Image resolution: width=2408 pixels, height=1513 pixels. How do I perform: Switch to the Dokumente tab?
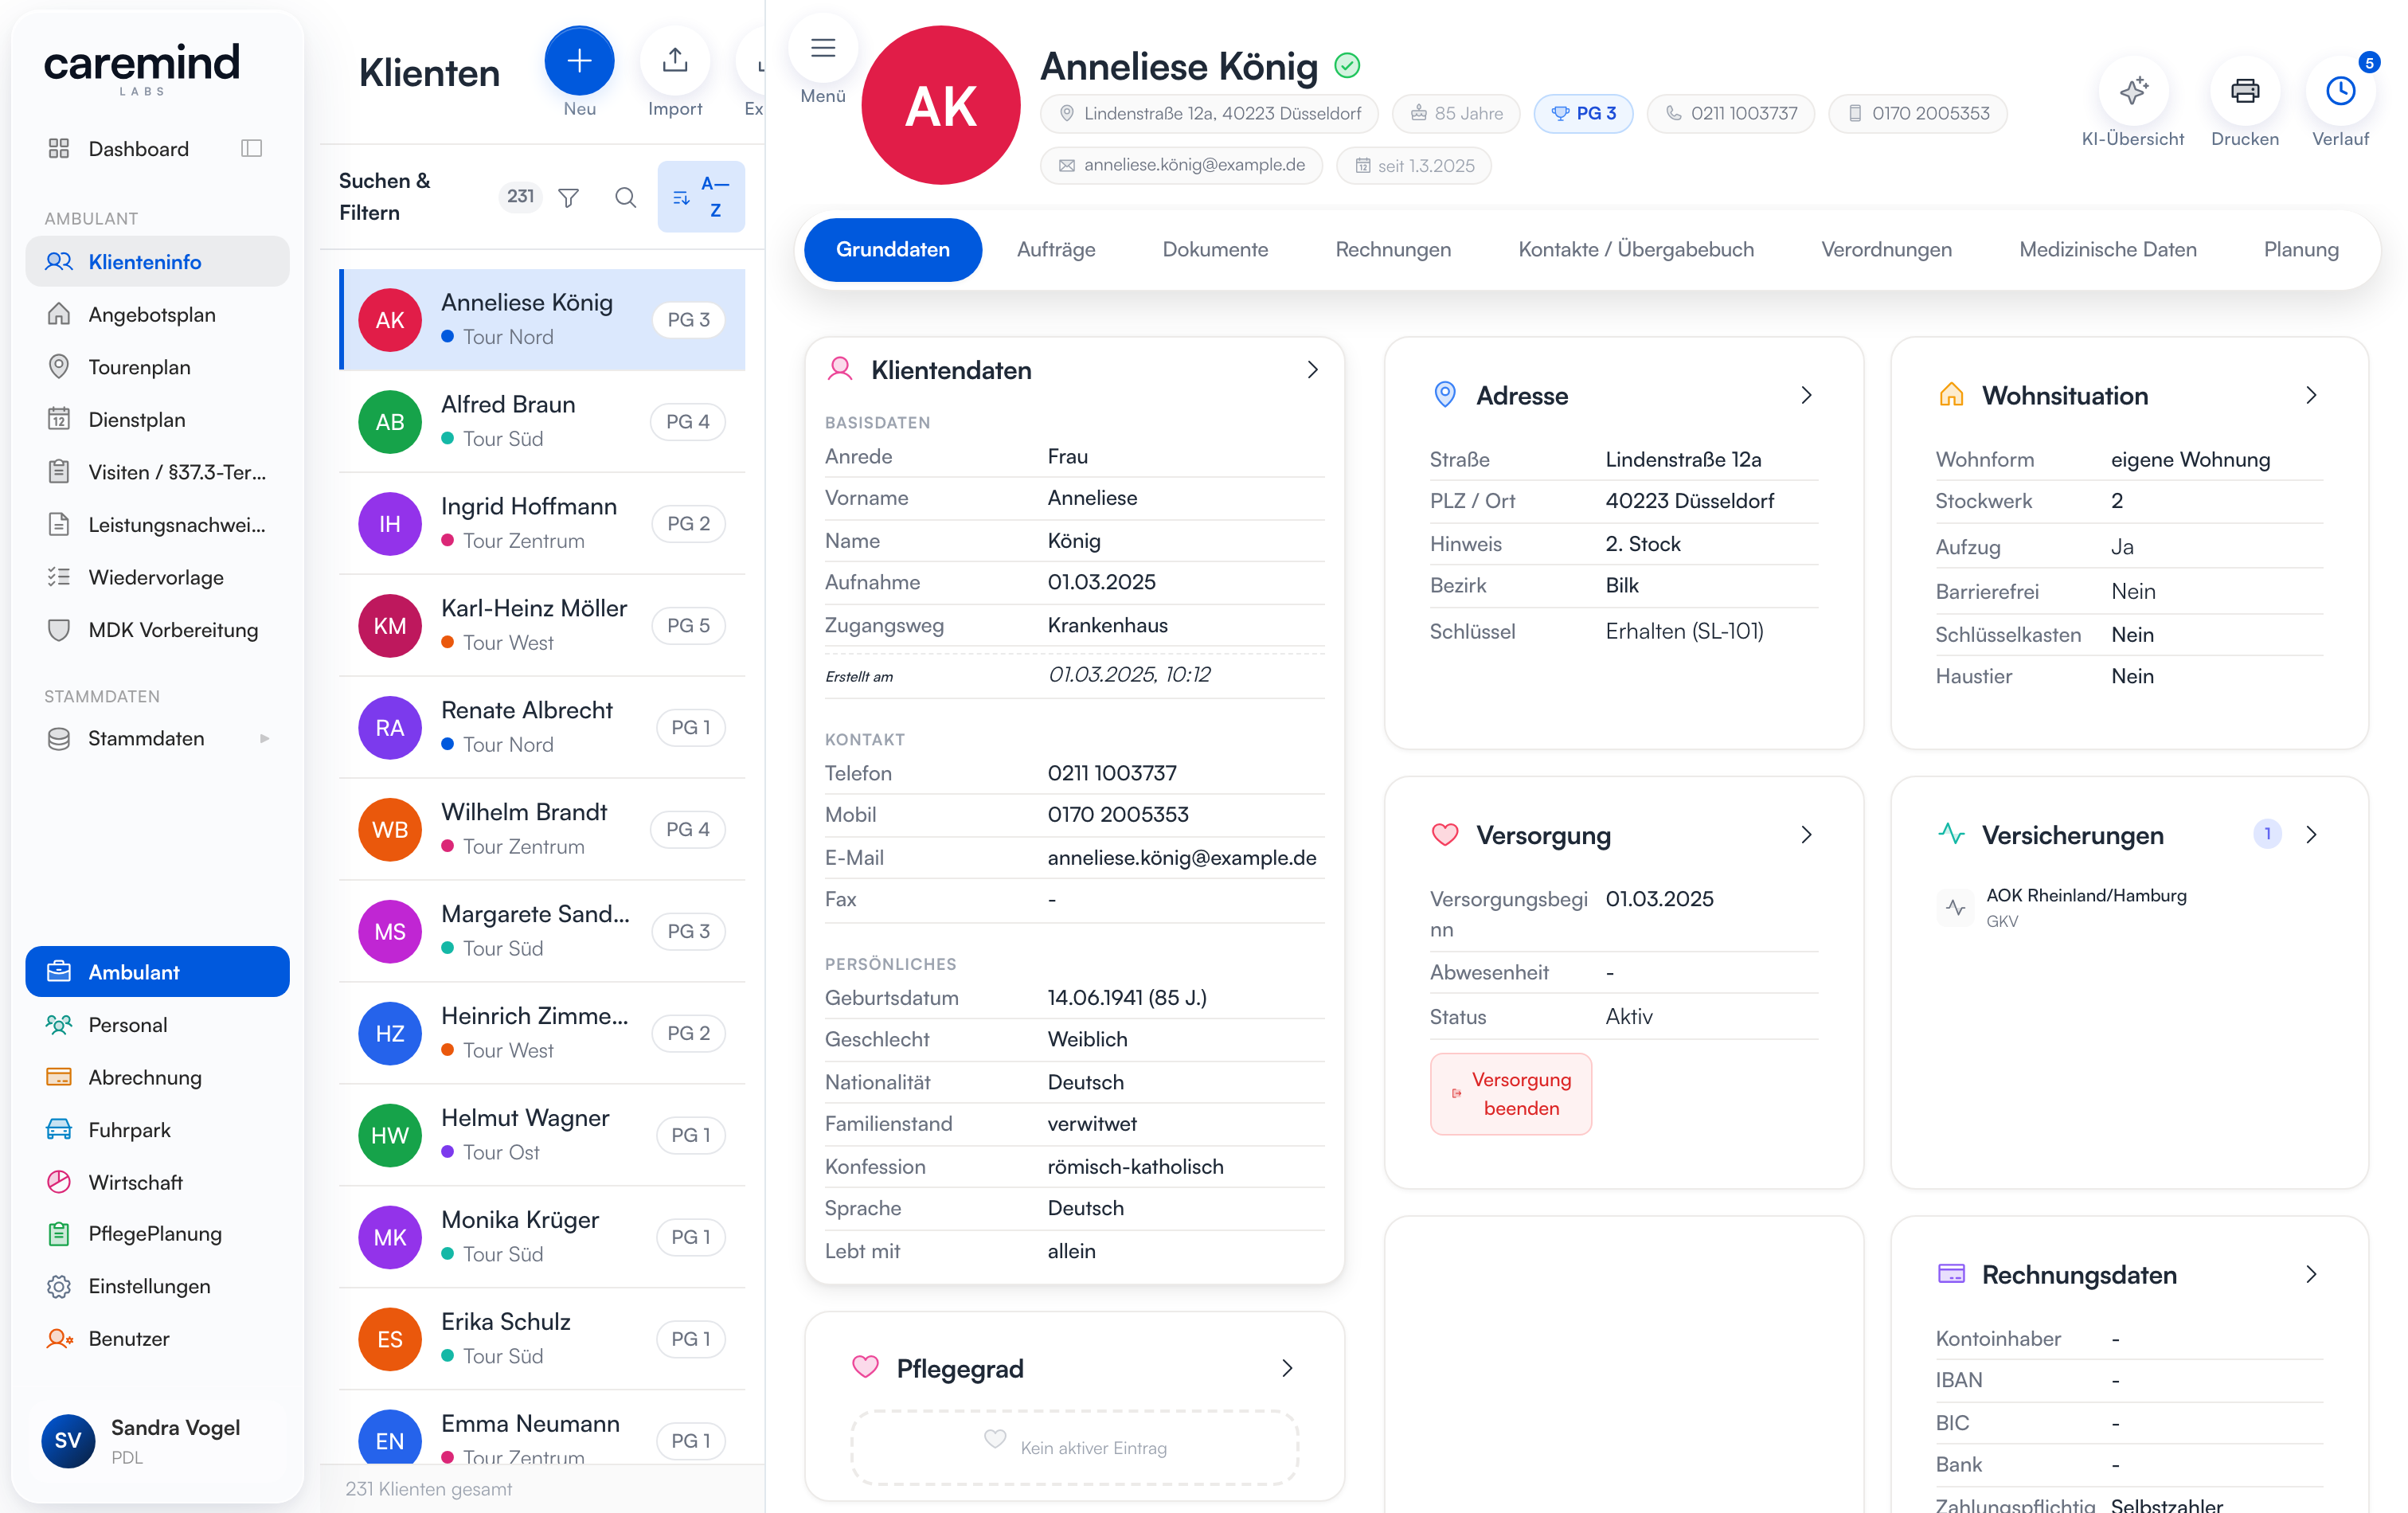pyautogui.click(x=1215, y=250)
